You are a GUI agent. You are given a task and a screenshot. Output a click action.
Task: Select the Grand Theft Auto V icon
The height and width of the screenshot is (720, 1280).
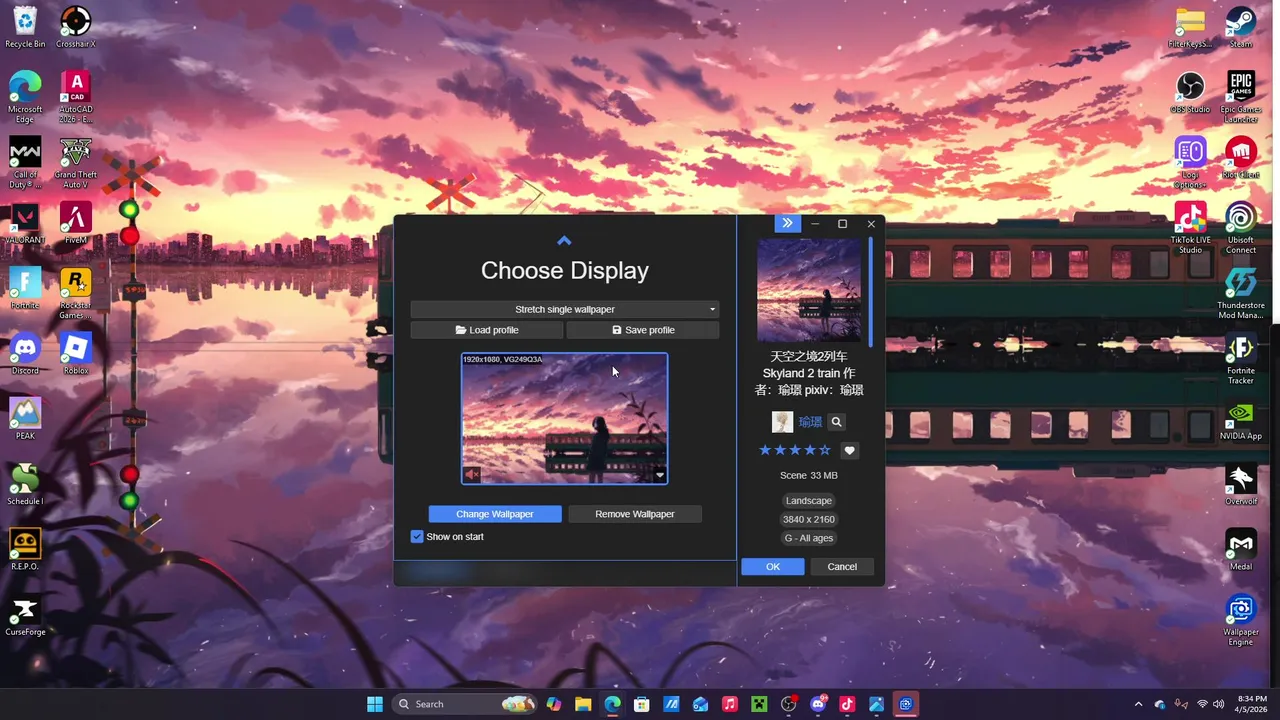76,162
